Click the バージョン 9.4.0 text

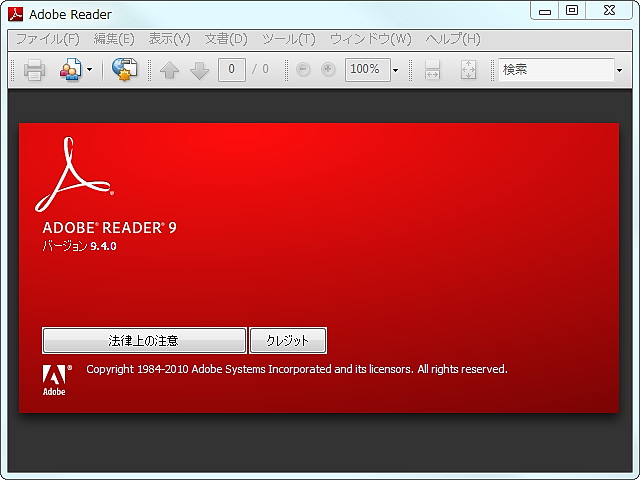click(x=80, y=246)
